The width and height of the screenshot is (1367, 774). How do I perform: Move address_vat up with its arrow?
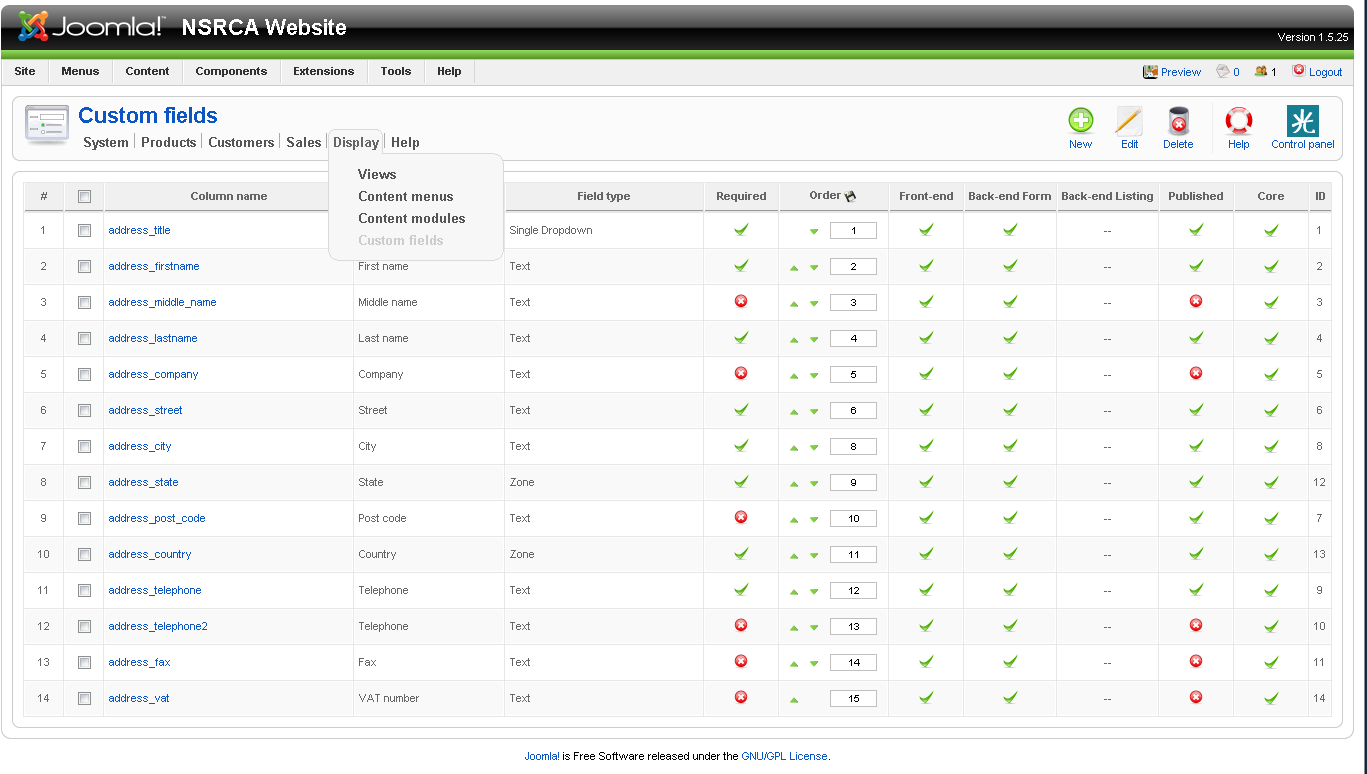(794, 700)
